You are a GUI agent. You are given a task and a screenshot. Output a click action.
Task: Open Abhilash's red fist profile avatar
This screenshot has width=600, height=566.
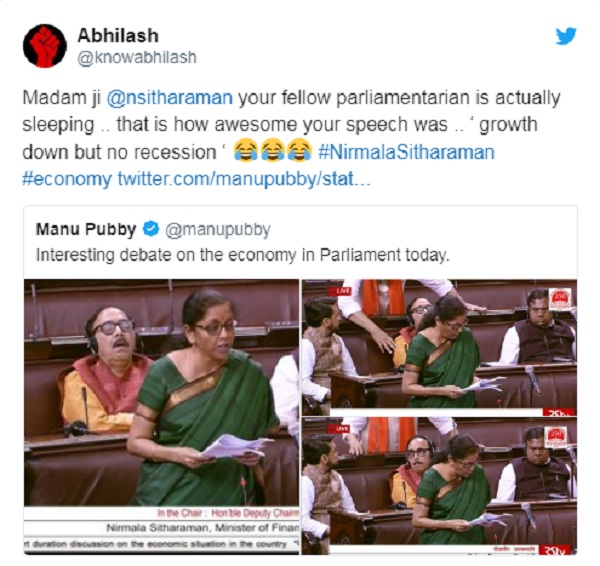coord(45,46)
